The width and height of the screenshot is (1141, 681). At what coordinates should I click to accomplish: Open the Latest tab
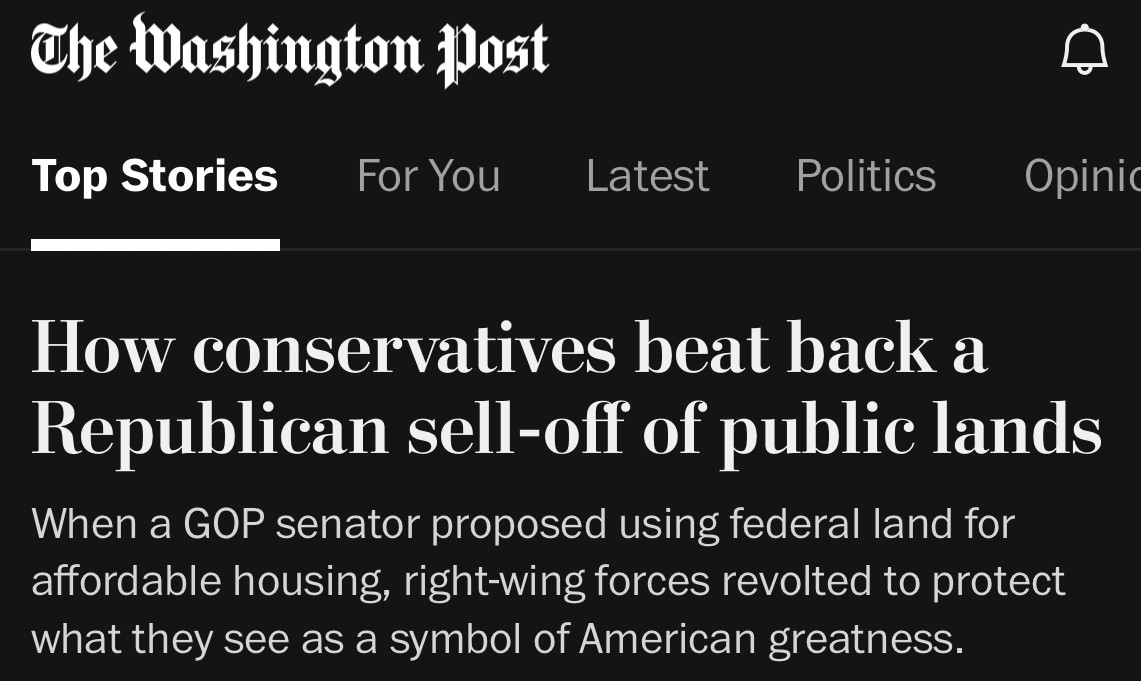tap(648, 176)
